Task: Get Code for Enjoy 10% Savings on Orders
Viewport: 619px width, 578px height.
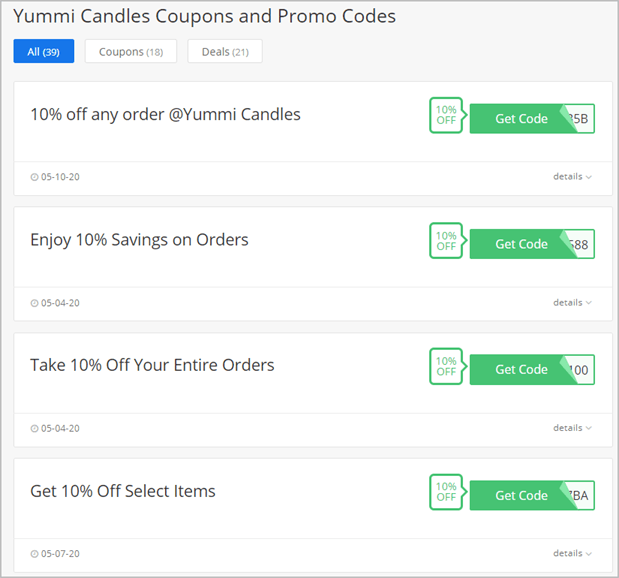Action: [532, 244]
